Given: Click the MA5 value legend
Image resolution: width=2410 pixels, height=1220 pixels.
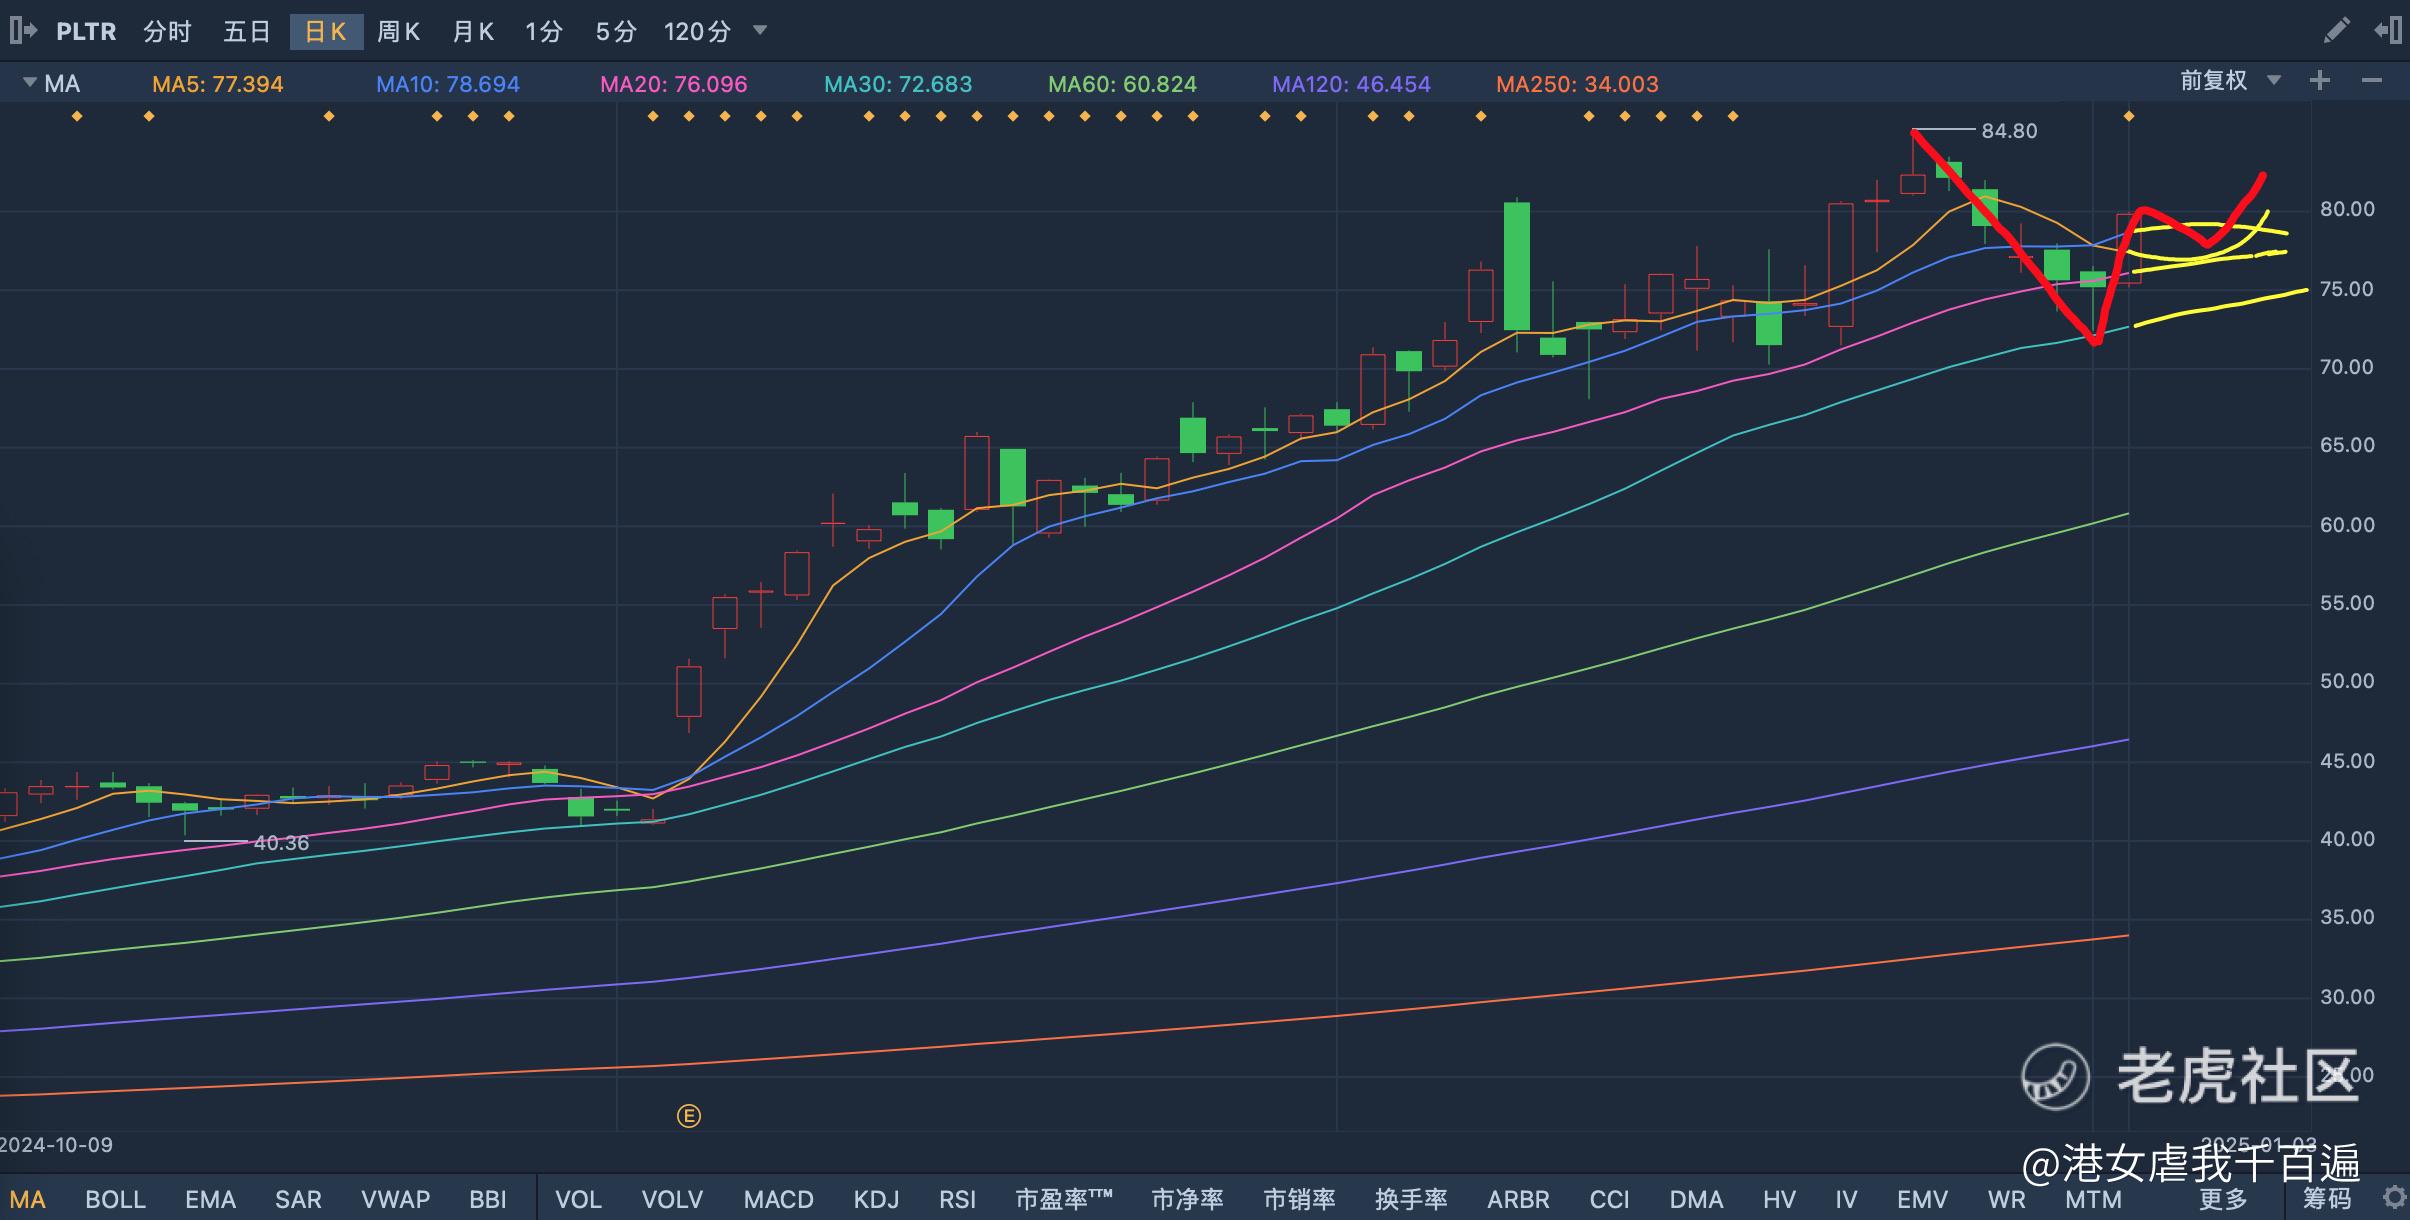Looking at the screenshot, I should [x=217, y=84].
